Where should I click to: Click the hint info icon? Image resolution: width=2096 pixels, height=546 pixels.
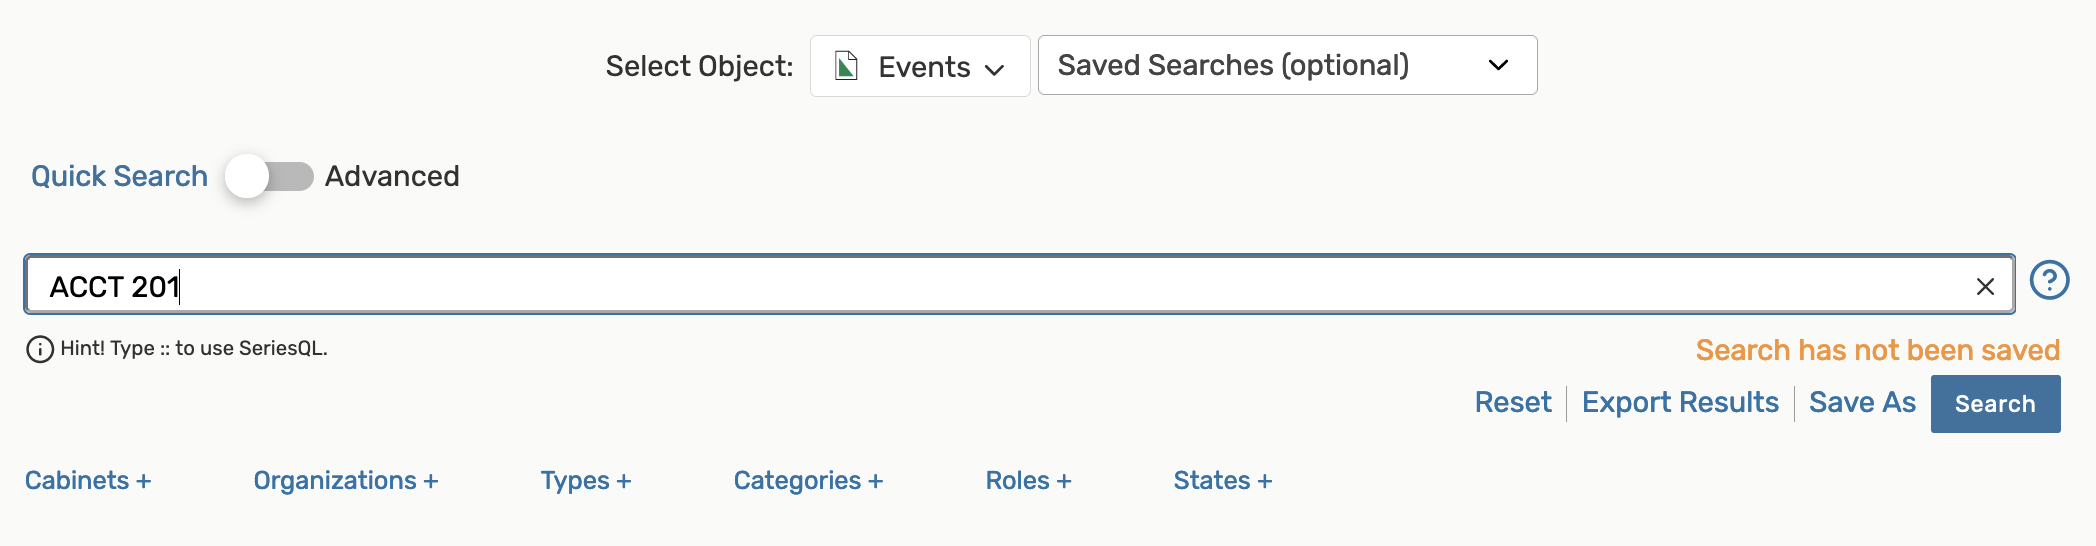tap(40, 349)
